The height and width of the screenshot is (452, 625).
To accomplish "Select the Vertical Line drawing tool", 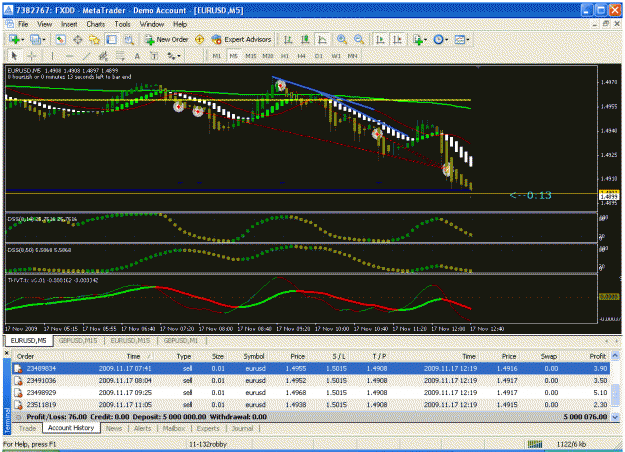I will [x=52, y=56].
